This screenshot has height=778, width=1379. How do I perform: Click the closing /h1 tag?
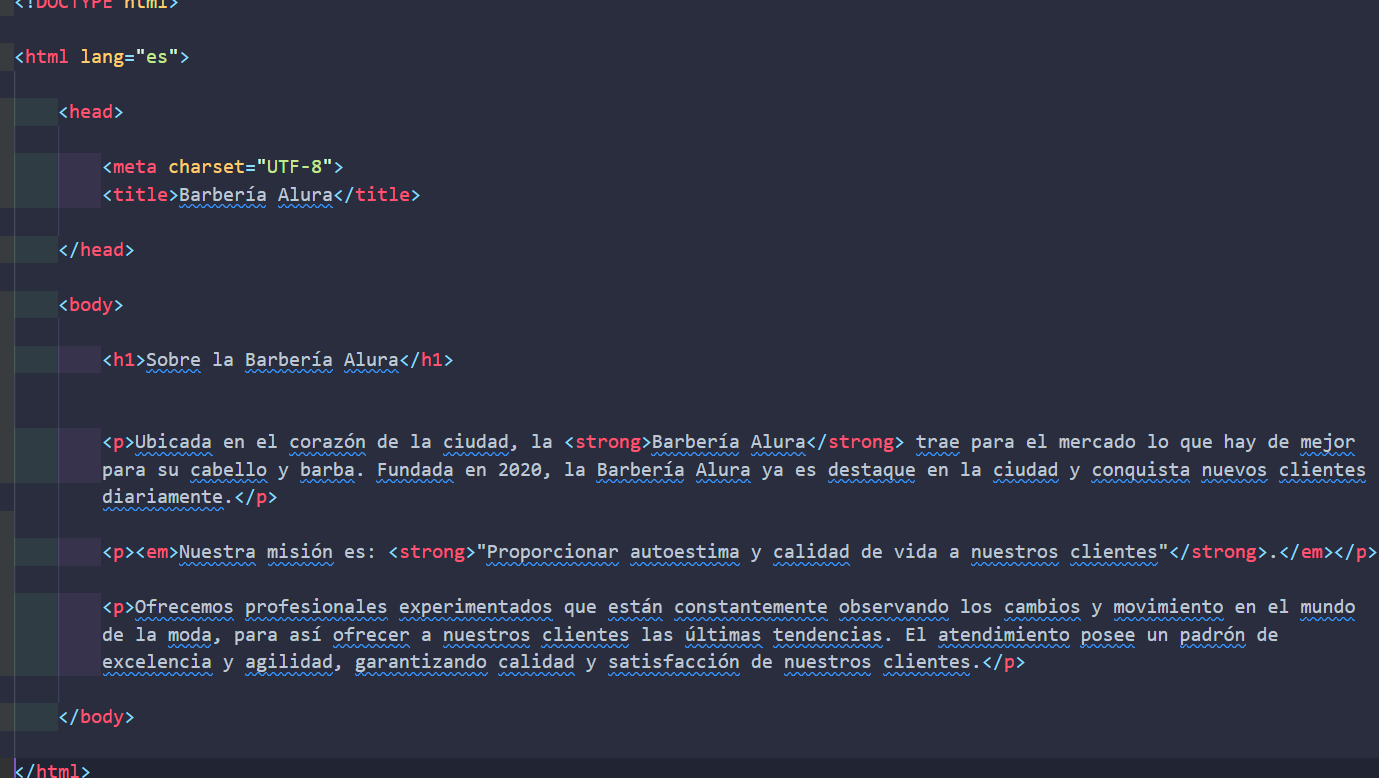(426, 360)
